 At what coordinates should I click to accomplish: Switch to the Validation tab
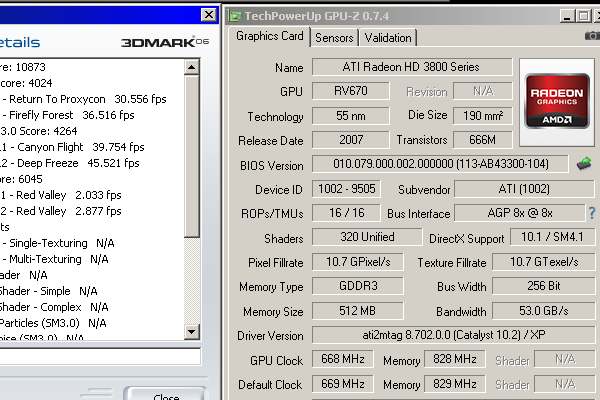pyautogui.click(x=388, y=38)
